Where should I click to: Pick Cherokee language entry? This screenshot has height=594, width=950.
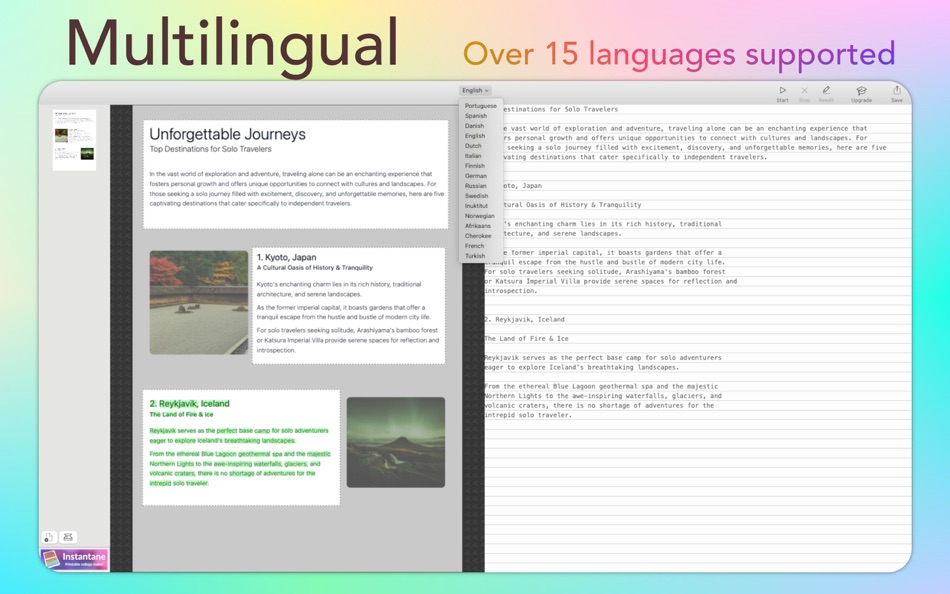coord(478,236)
